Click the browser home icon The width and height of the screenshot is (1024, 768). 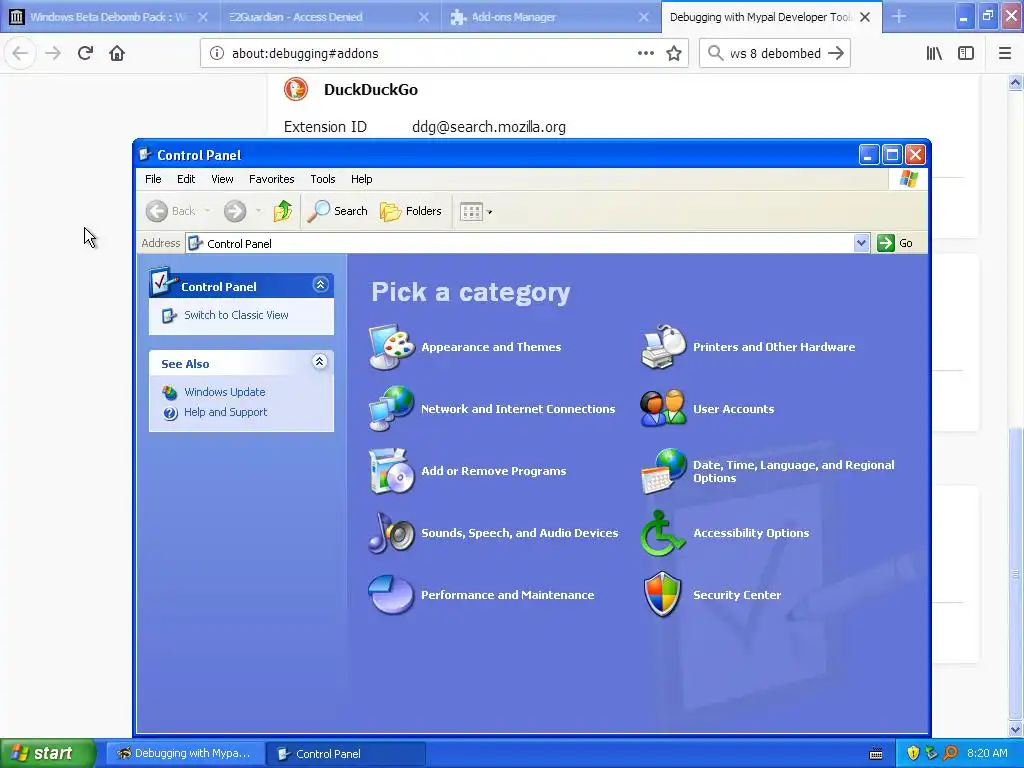click(117, 53)
